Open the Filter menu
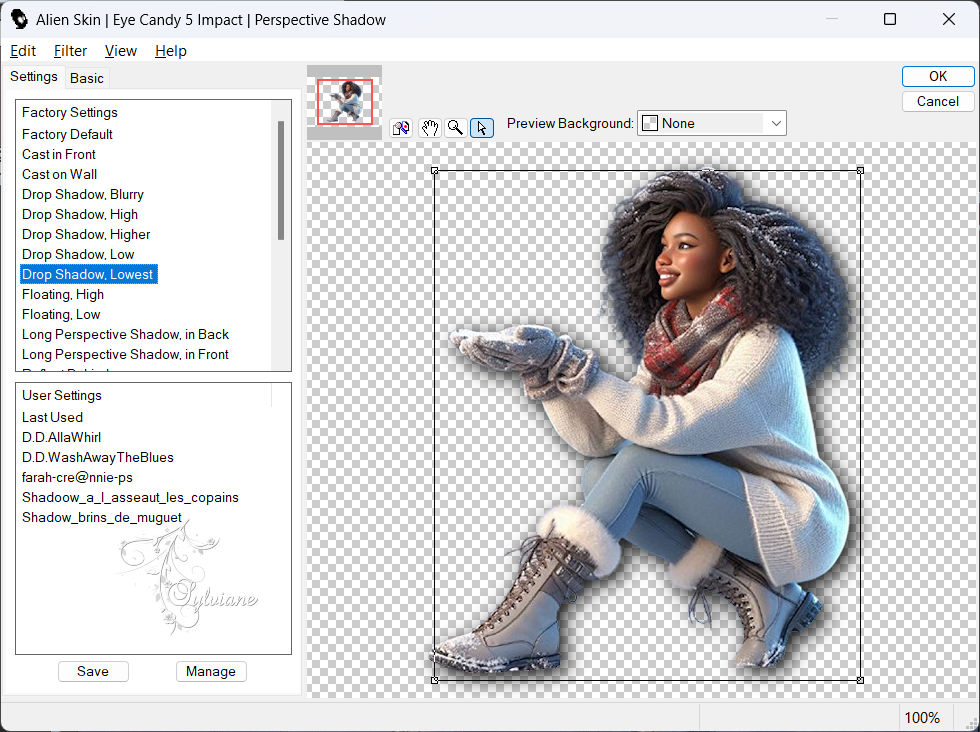The width and height of the screenshot is (980, 732). (70, 51)
